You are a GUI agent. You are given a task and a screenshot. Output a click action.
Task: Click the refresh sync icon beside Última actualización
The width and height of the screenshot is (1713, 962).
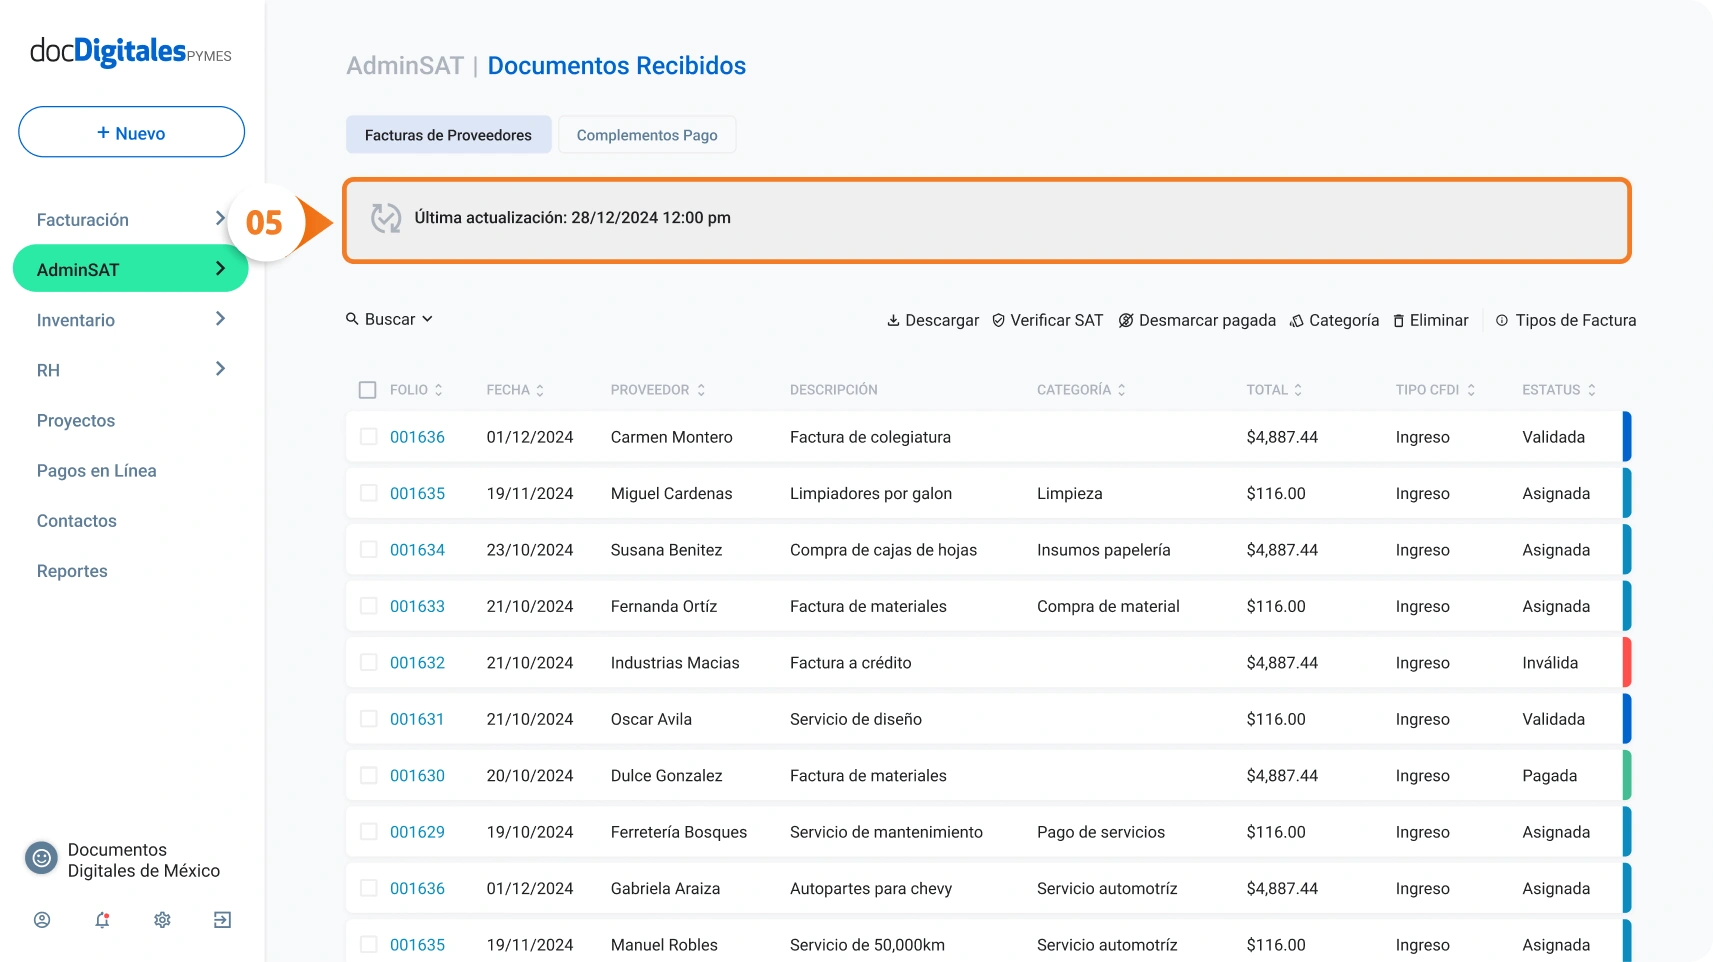point(386,218)
